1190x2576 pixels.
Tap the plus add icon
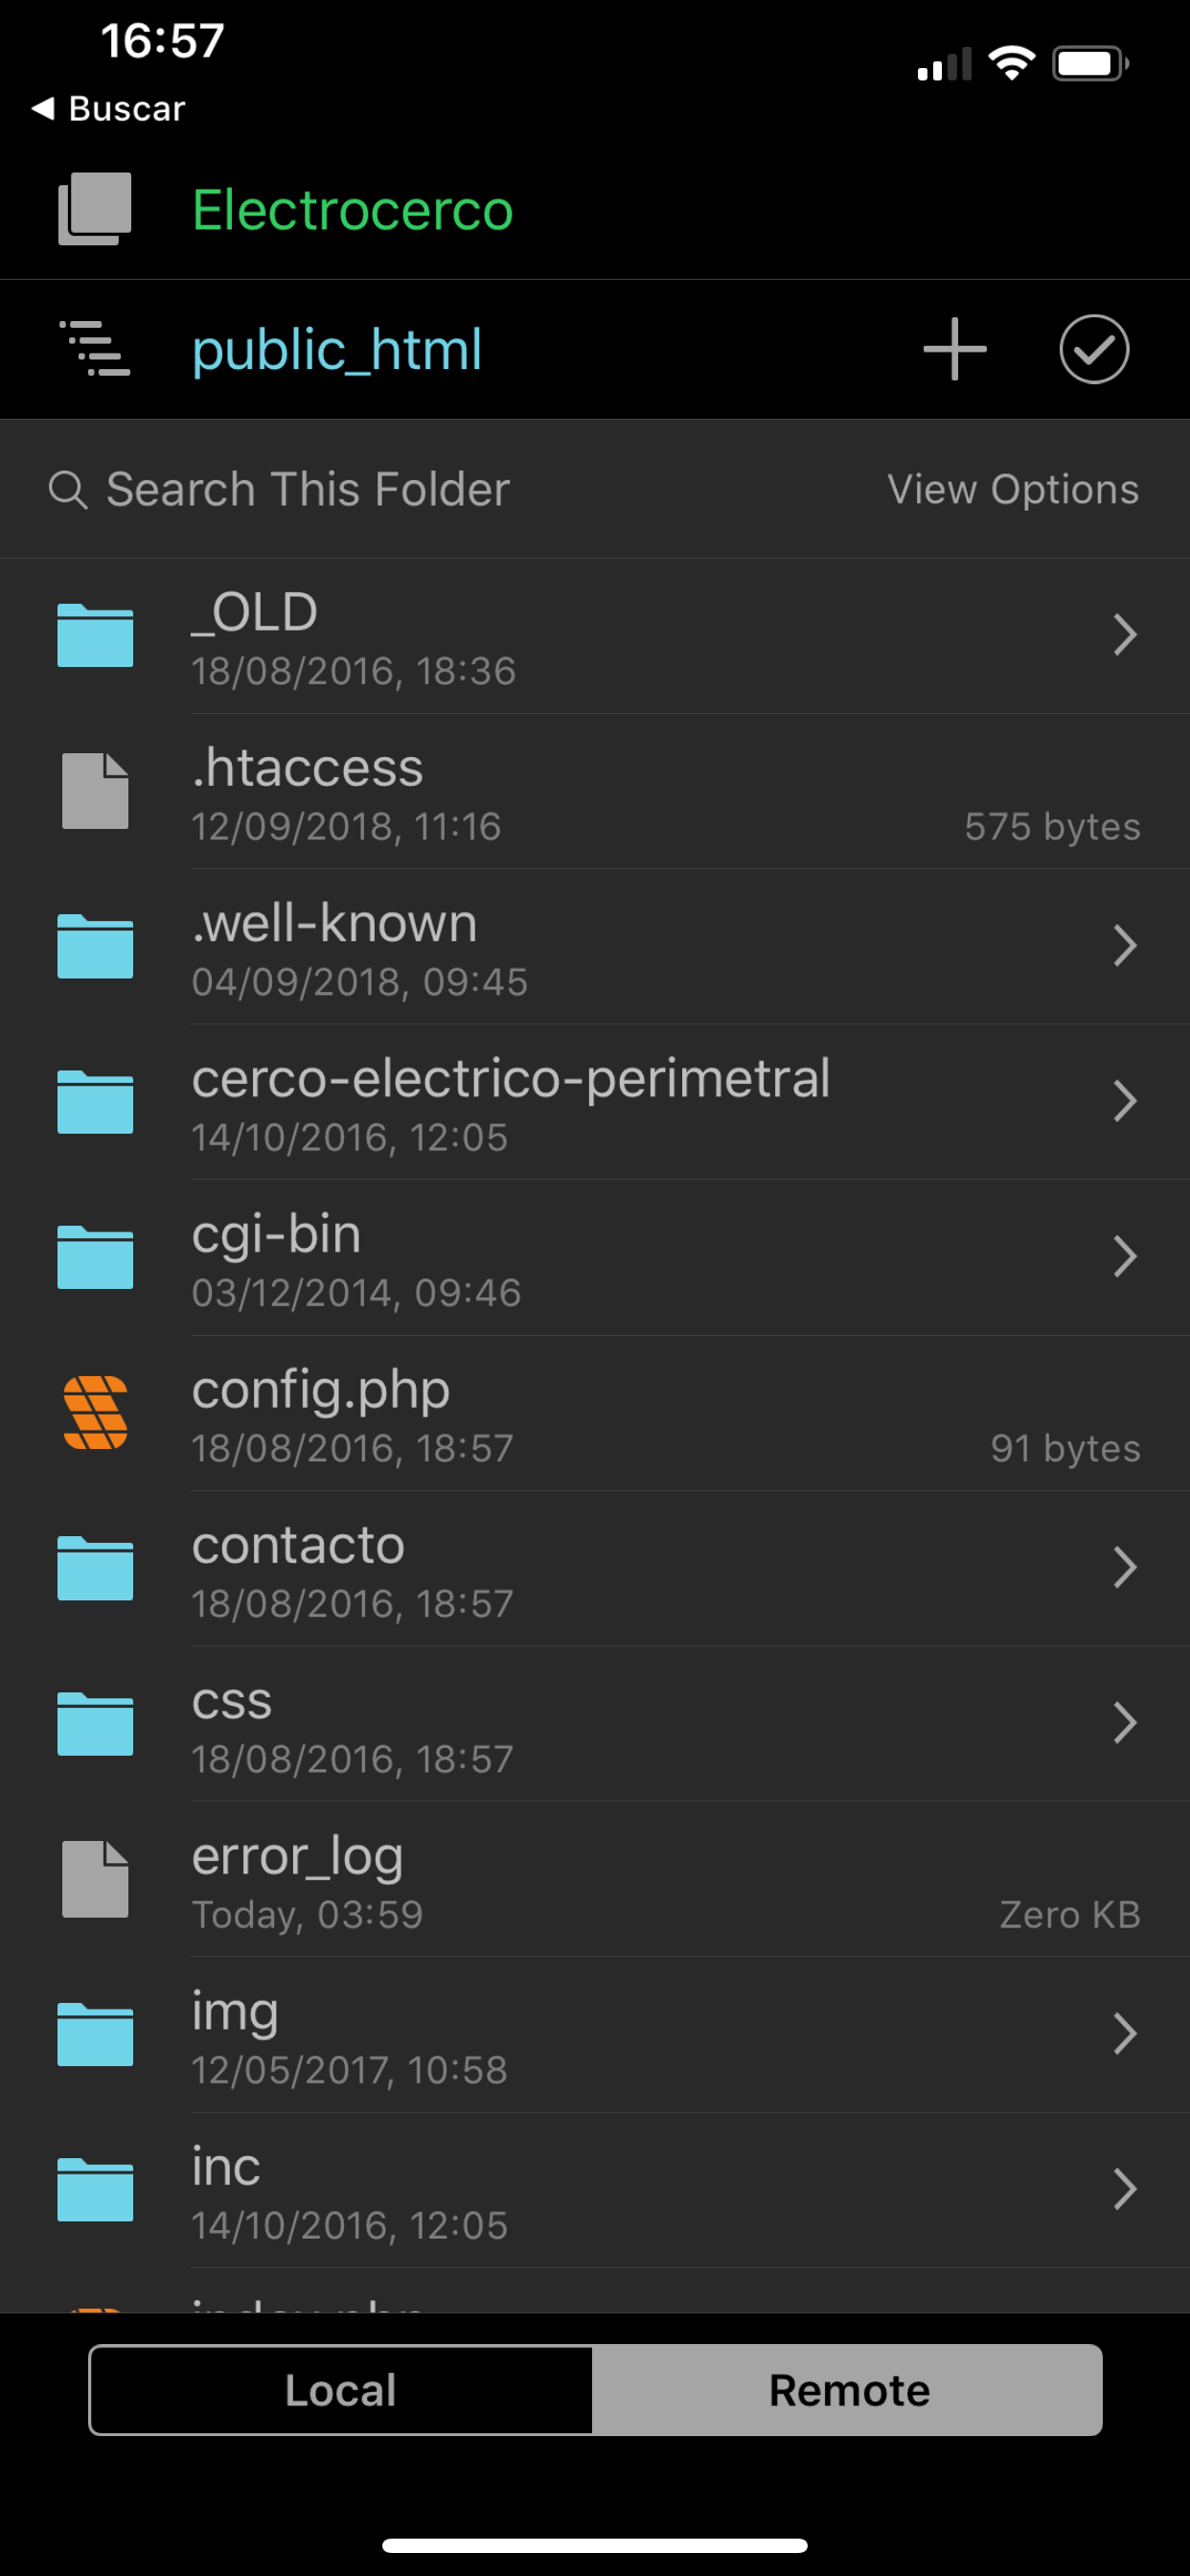[x=954, y=349]
